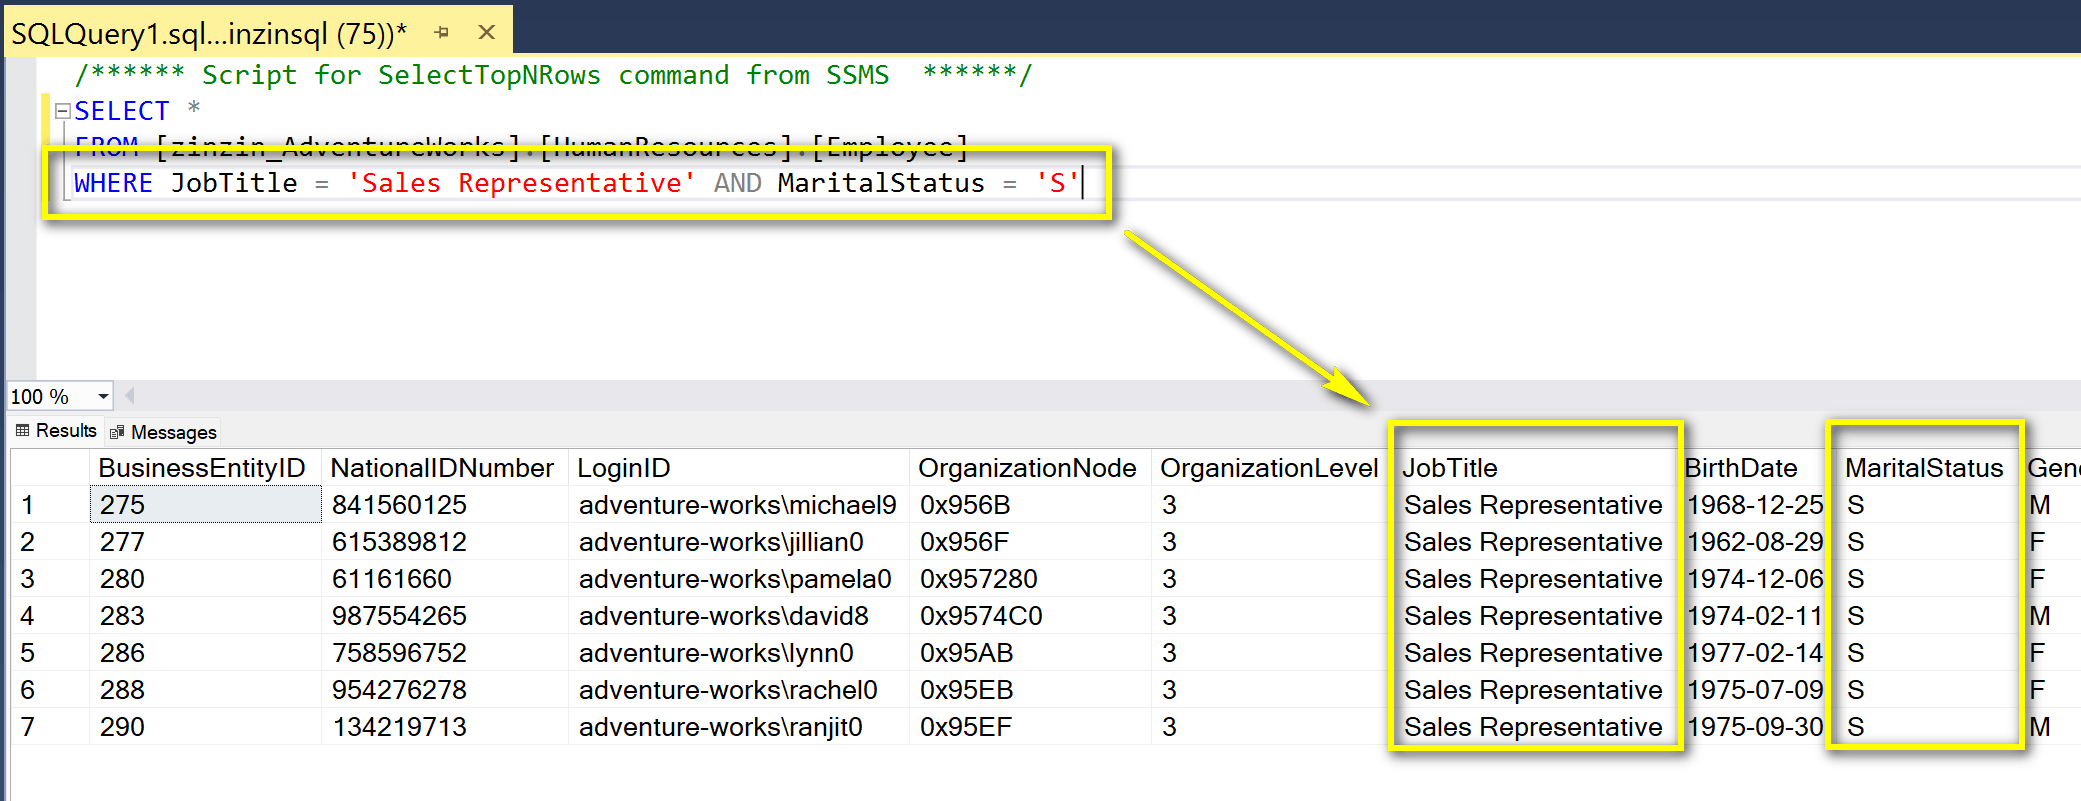
Task: Select the MaritalStatus column header
Action: point(1926,468)
